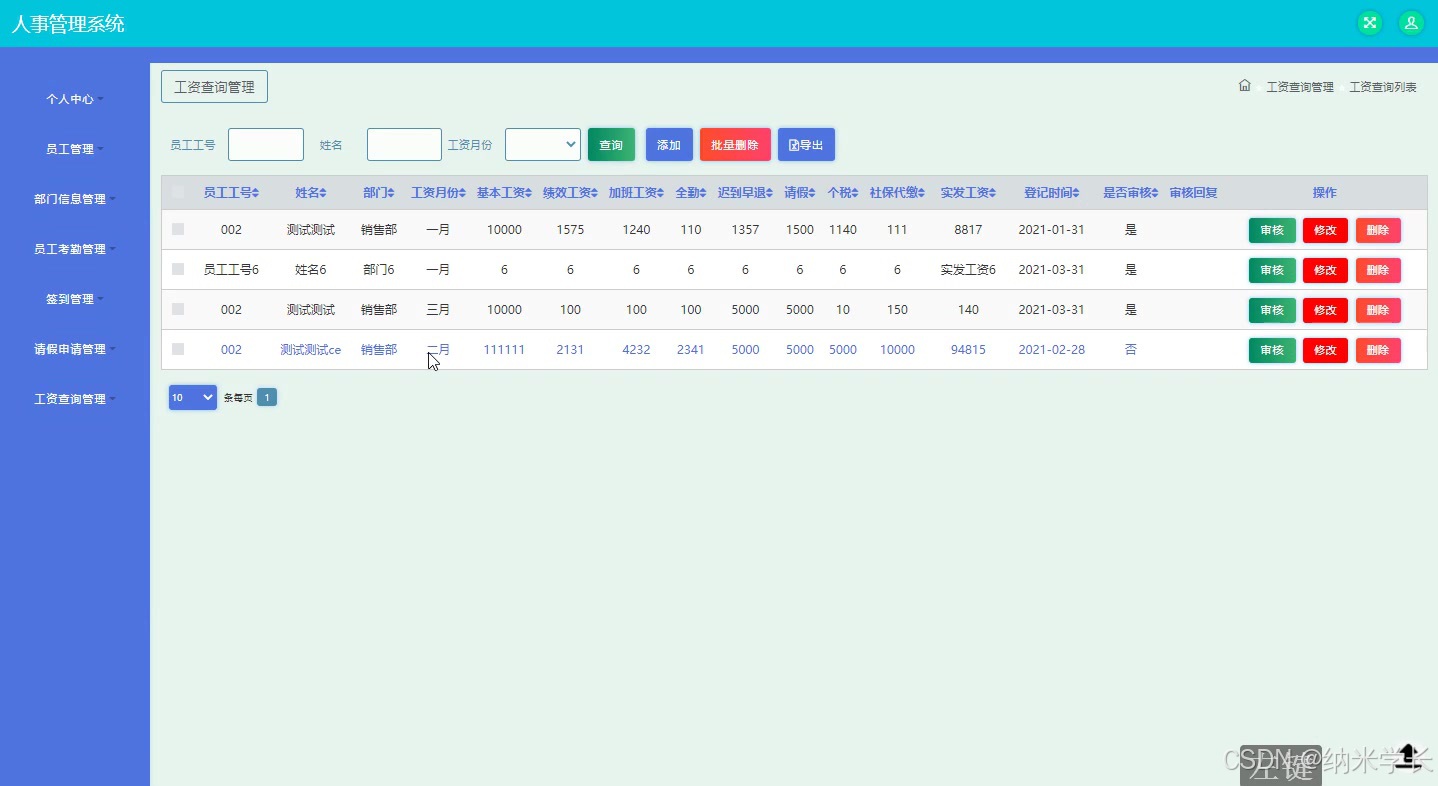Sort by 加班工资 column header
Viewport: 1438px width, 786px height.
click(x=636, y=193)
